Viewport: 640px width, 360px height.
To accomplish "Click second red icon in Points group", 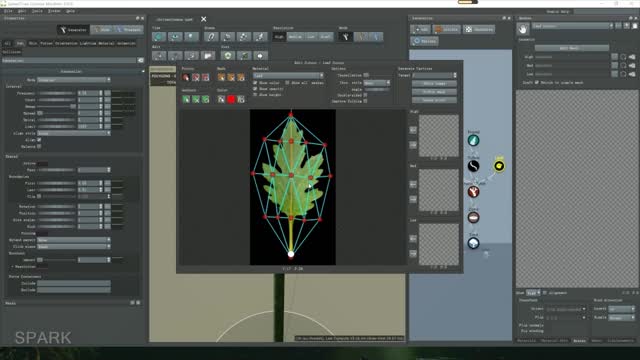I will pos(196,77).
